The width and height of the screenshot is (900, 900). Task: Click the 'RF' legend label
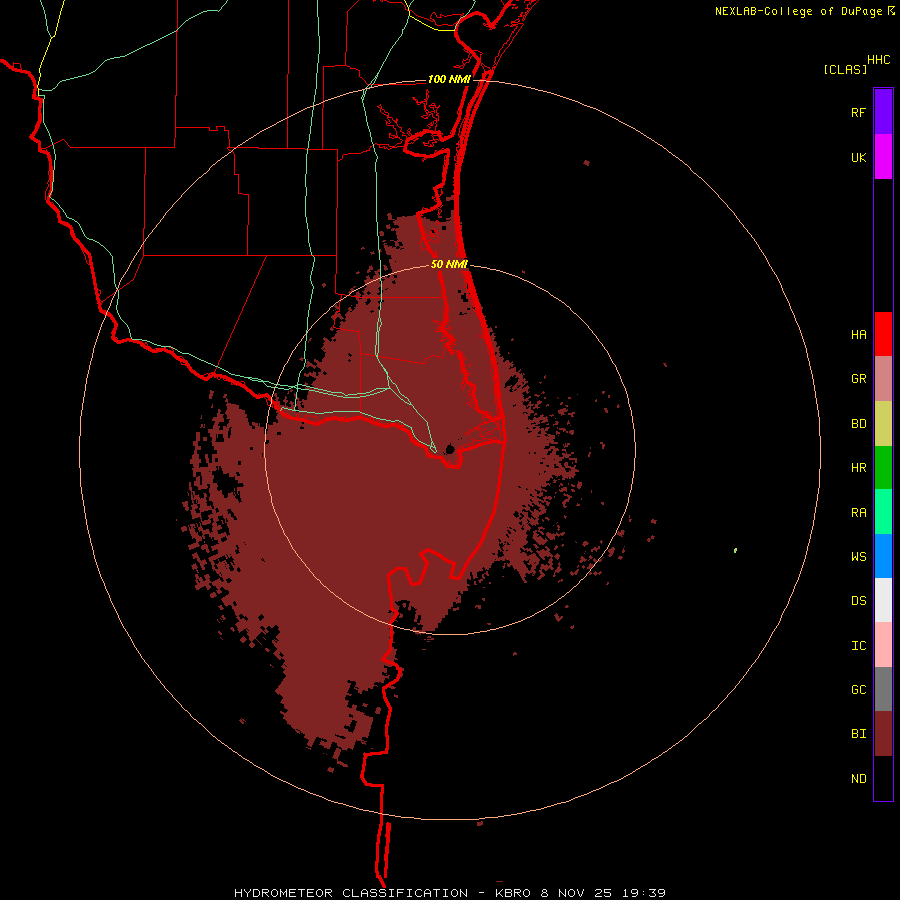click(858, 112)
